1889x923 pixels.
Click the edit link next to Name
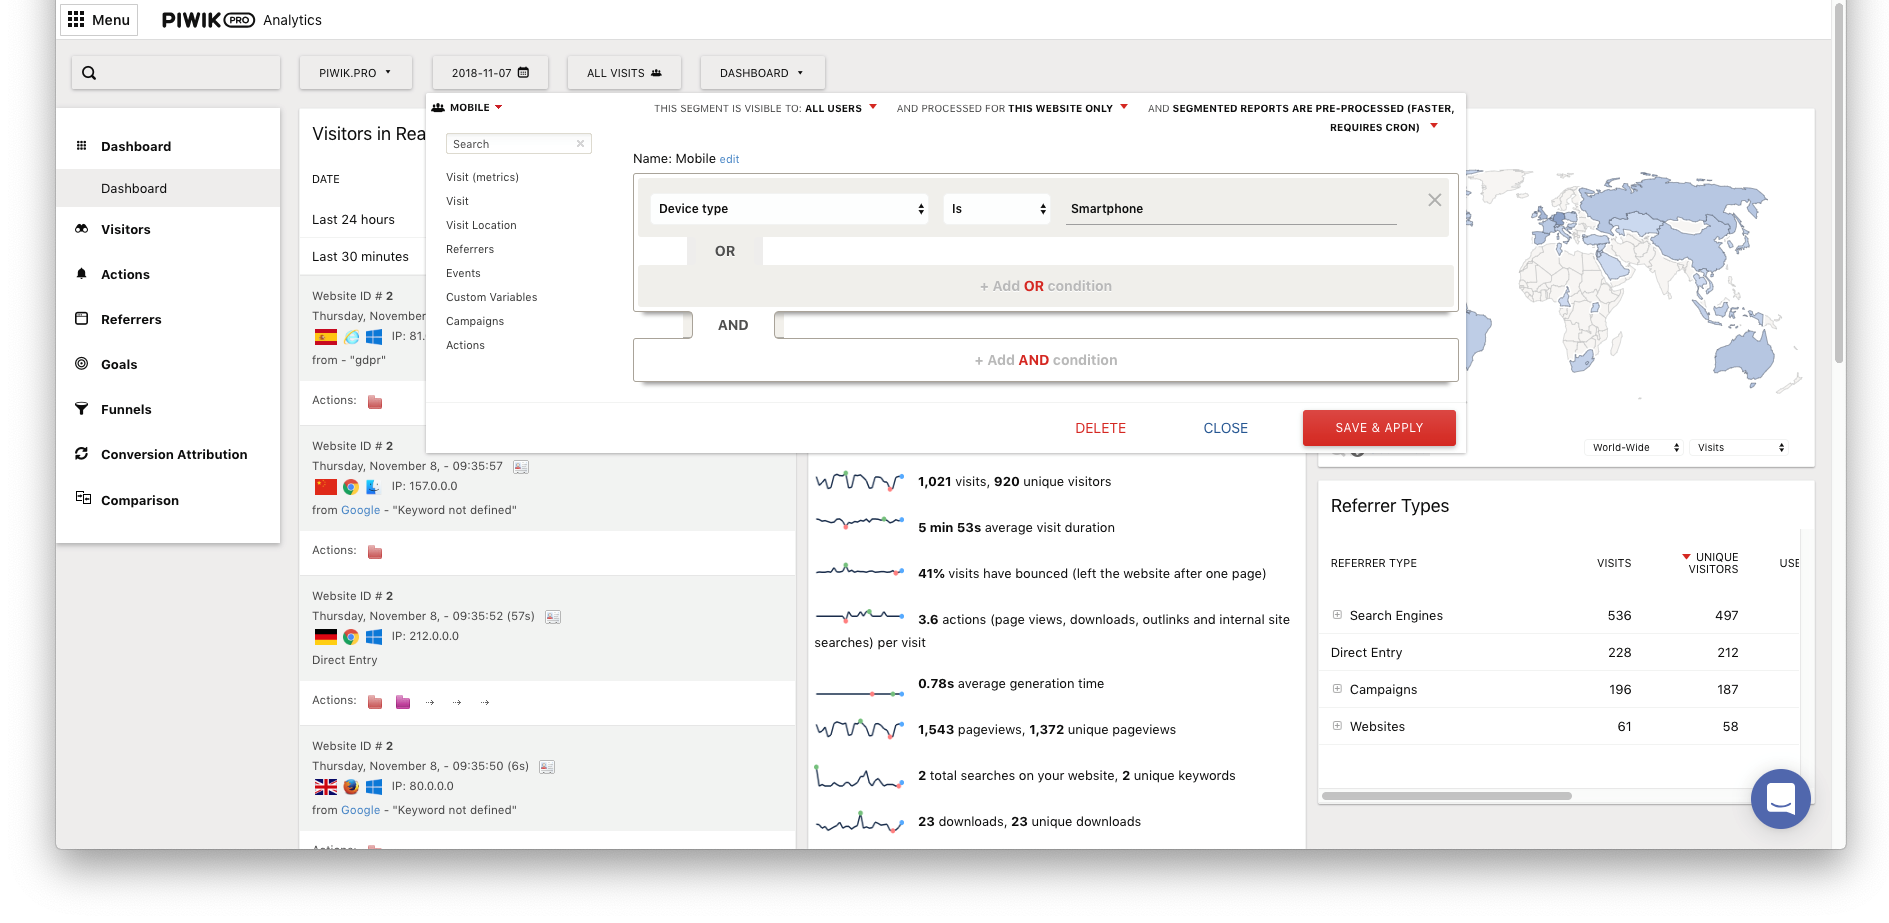729,159
